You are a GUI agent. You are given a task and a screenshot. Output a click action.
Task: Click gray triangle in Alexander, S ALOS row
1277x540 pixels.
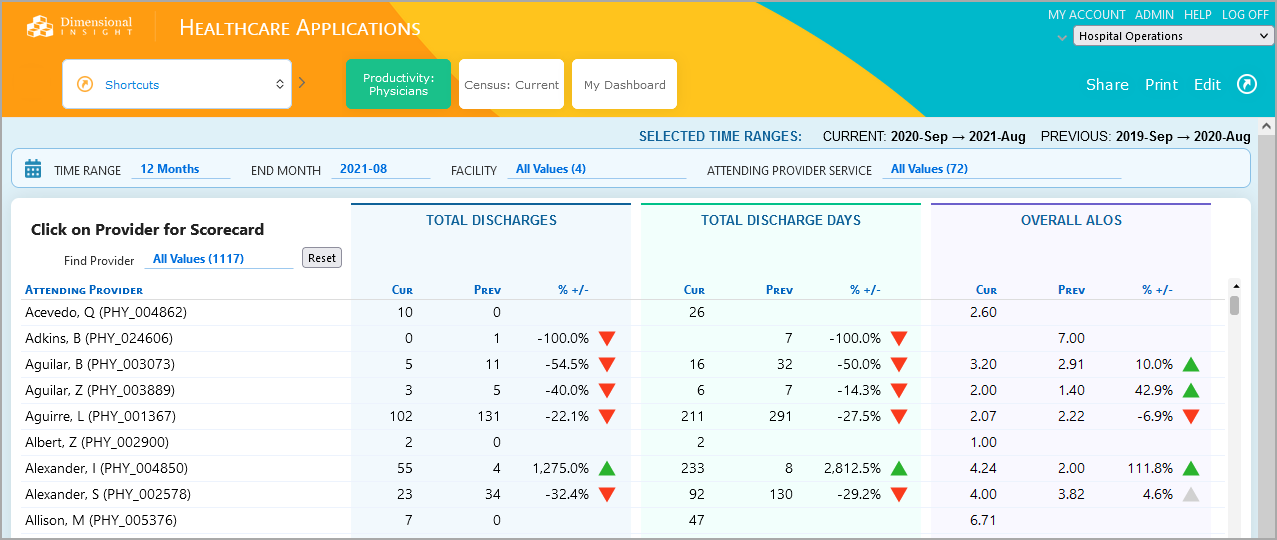coord(1190,494)
